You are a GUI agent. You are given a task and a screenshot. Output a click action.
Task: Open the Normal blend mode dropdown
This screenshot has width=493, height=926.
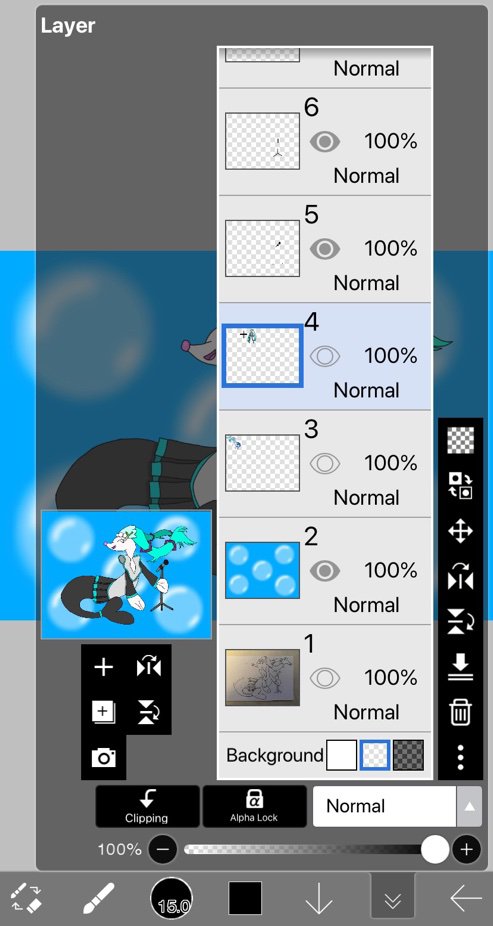click(397, 806)
